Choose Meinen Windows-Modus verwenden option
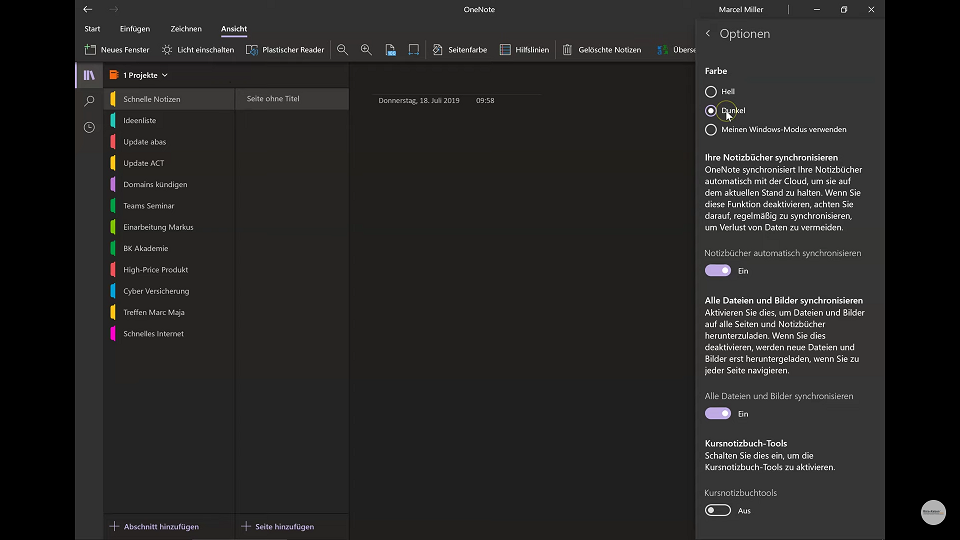Viewport: 960px width, 540px height. [776, 129]
